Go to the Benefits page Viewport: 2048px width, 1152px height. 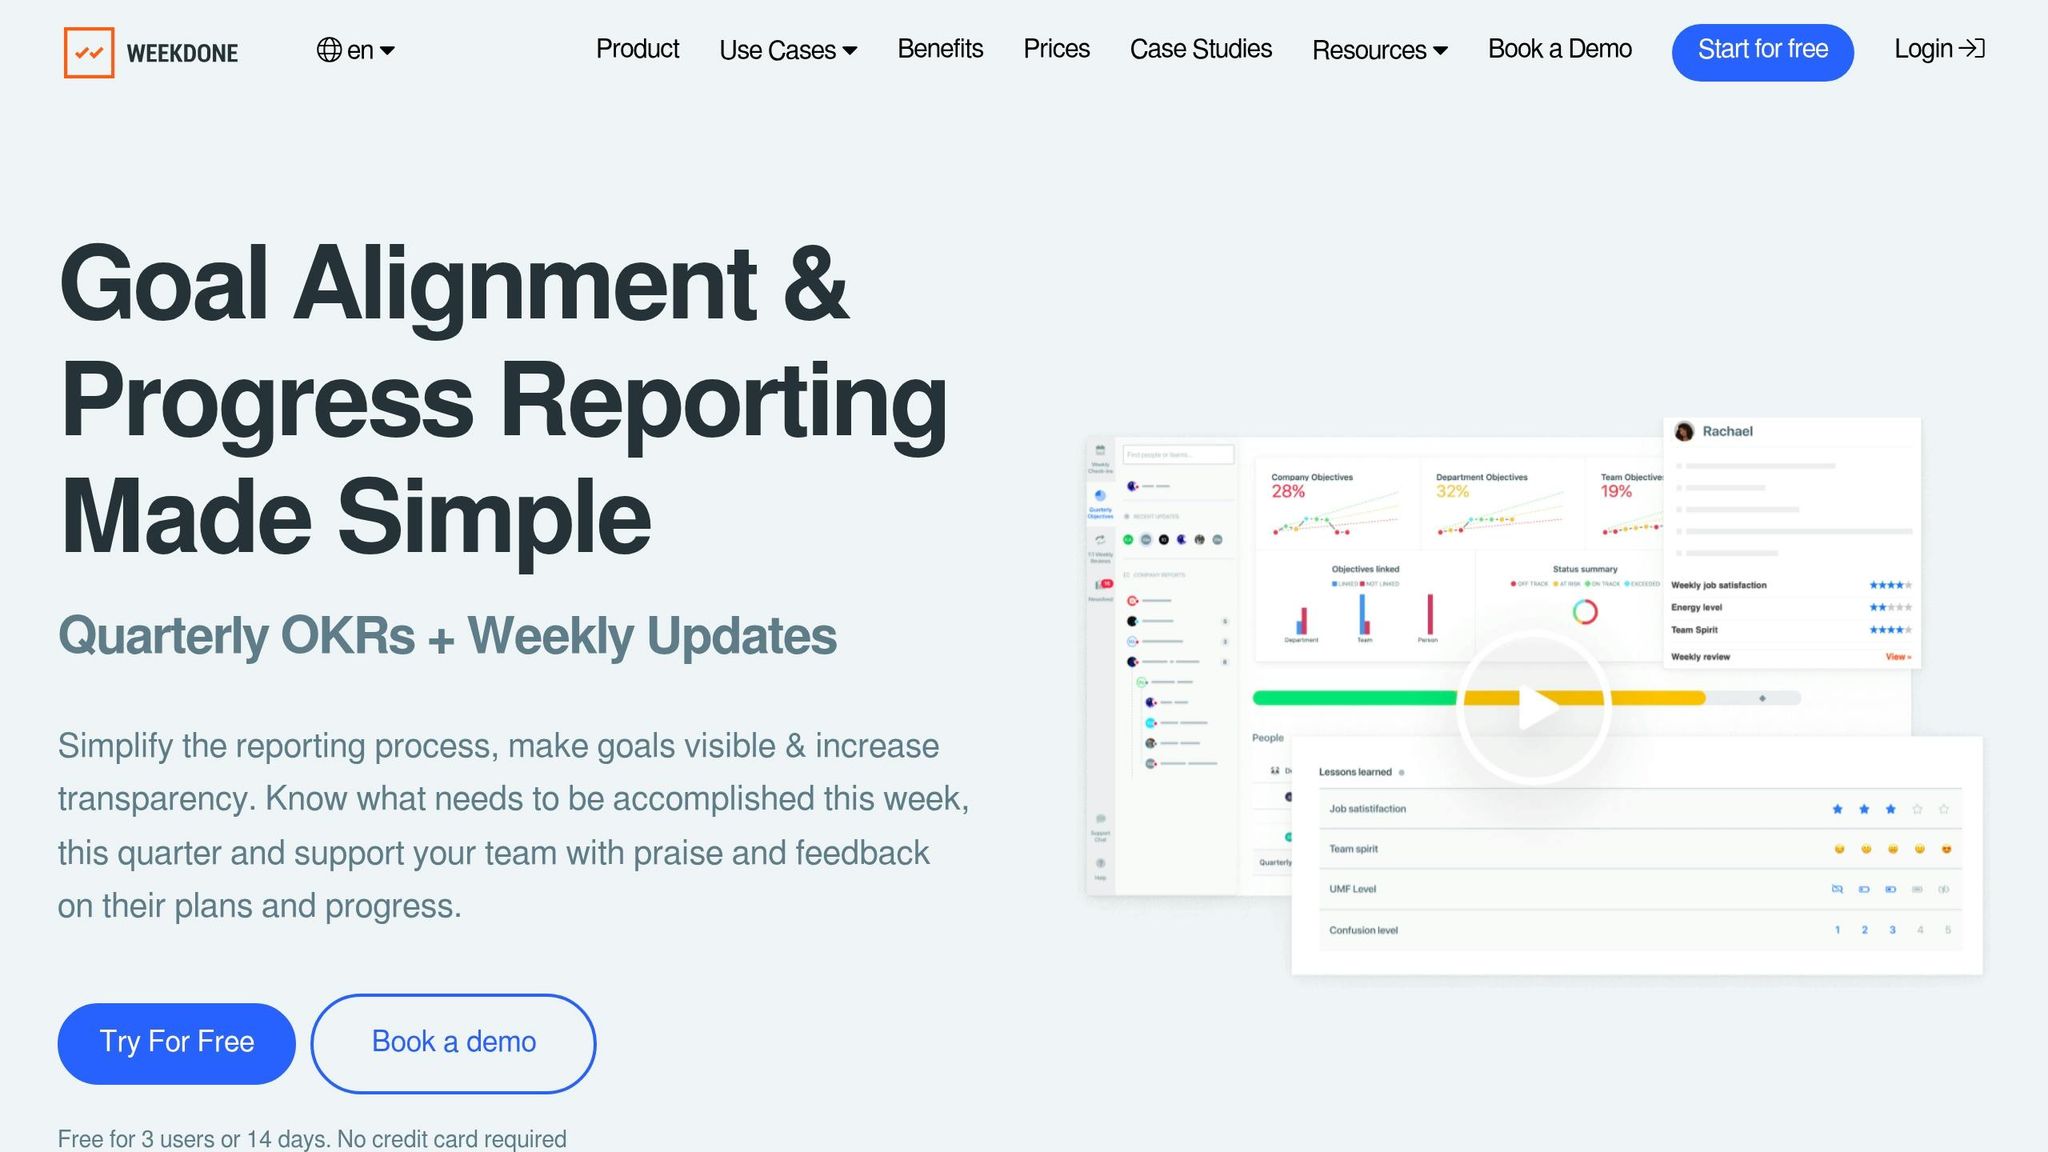pos(940,49)
